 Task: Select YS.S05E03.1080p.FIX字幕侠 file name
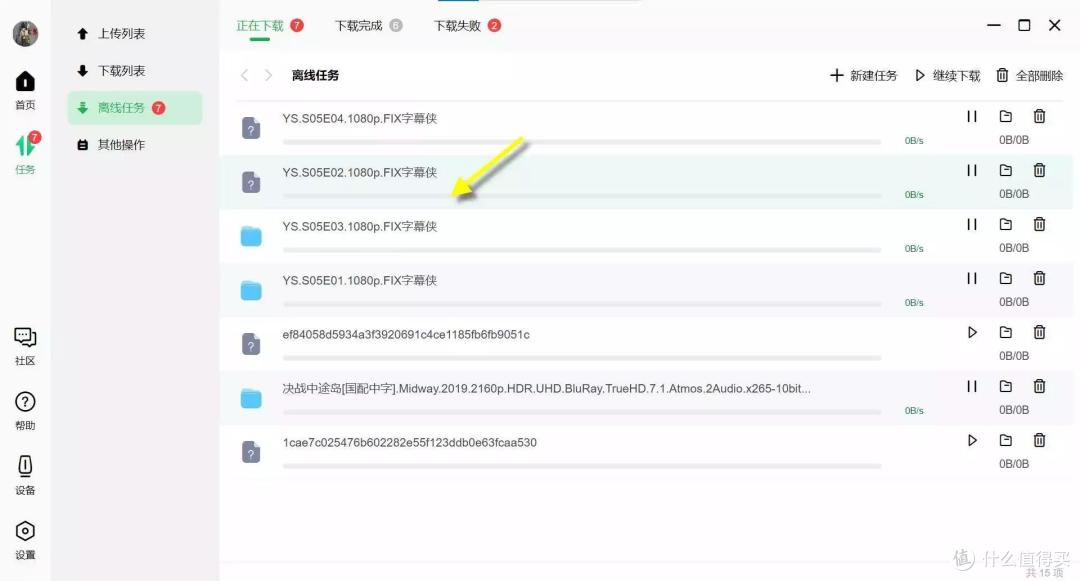point(360,226)
